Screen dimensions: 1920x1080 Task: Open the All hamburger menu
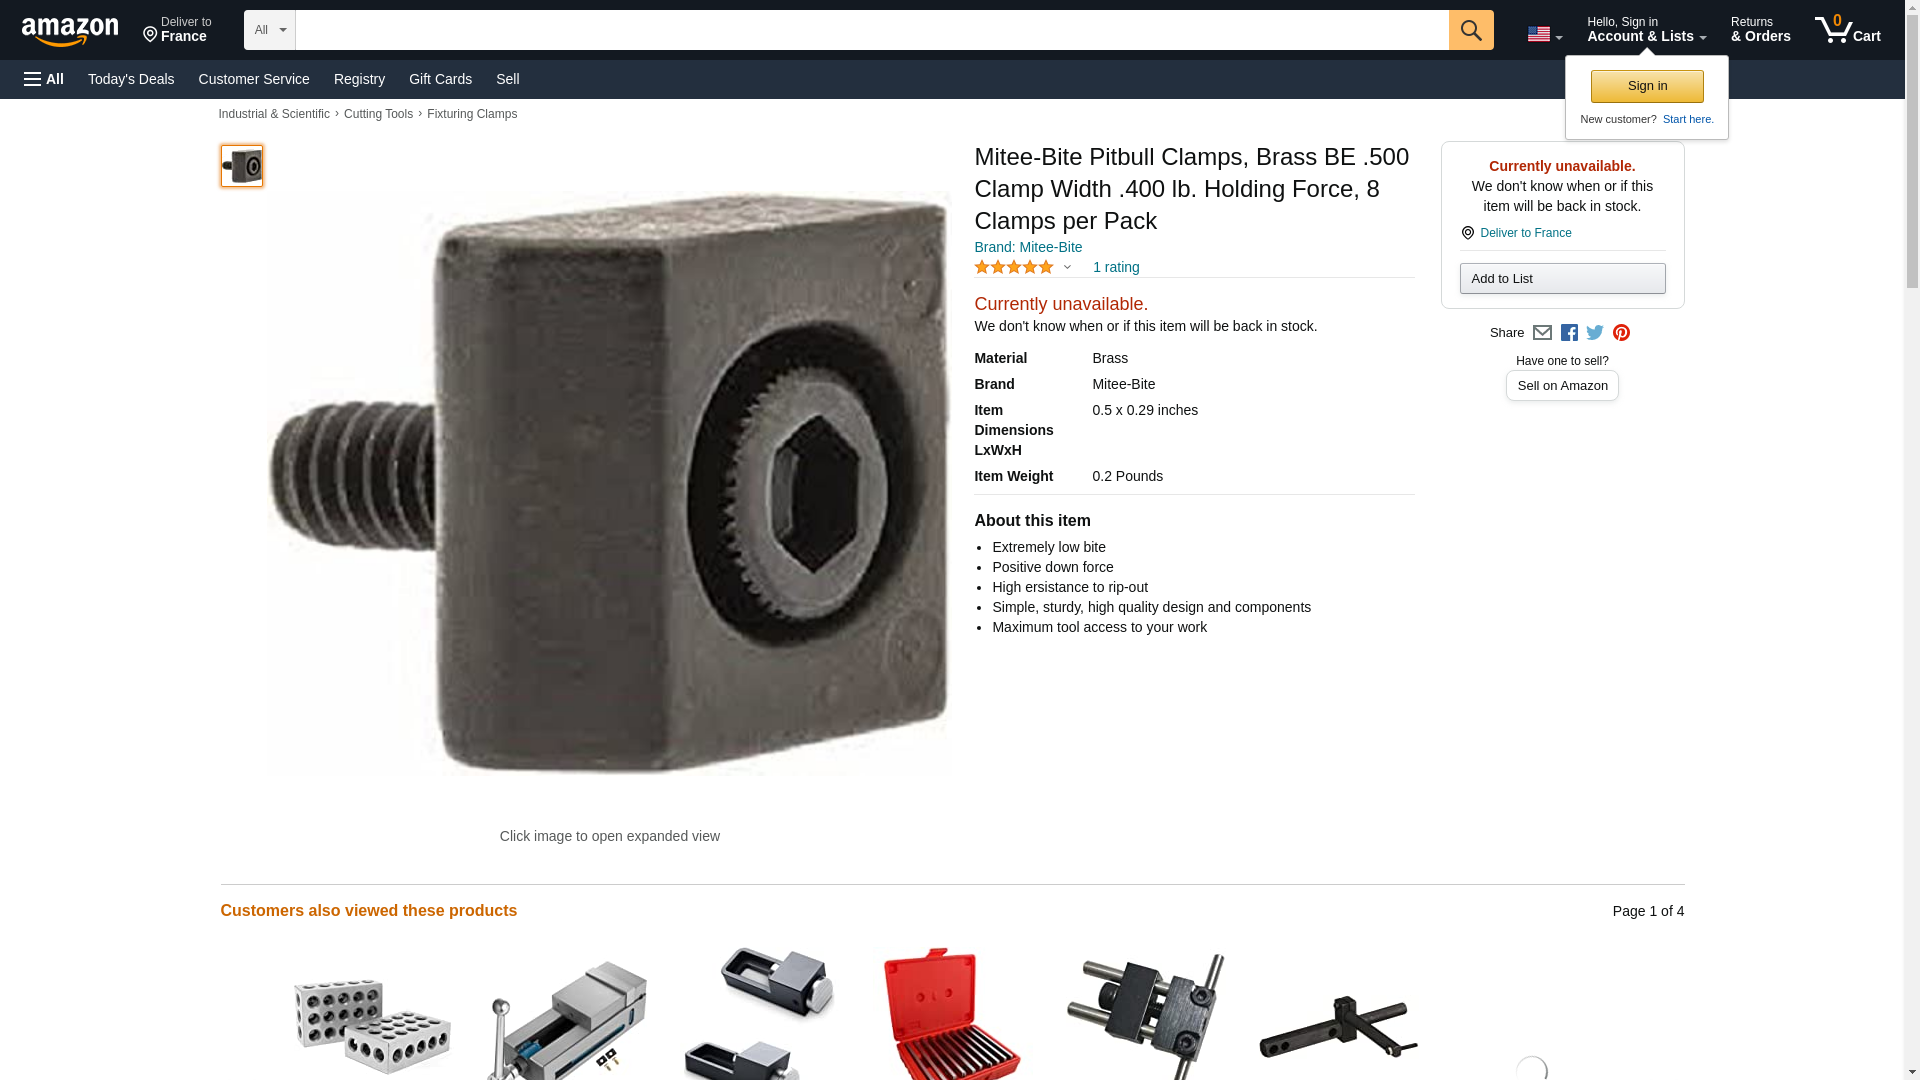44,79
